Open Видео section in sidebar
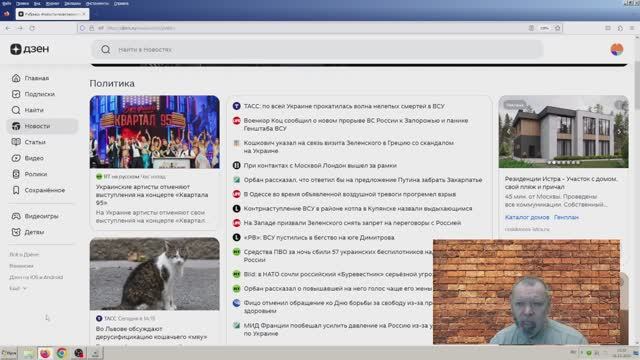The width and height of the screenshot is (640, 360). [27, 158]
